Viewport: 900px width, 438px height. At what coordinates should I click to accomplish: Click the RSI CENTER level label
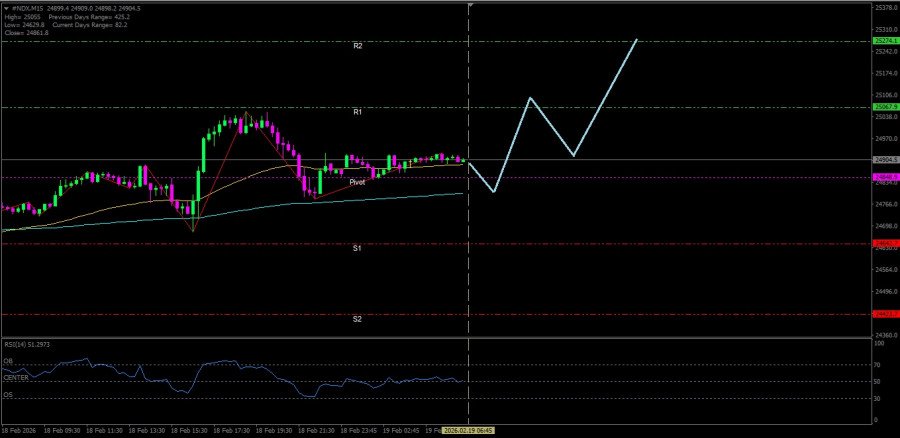coord(16,378)
